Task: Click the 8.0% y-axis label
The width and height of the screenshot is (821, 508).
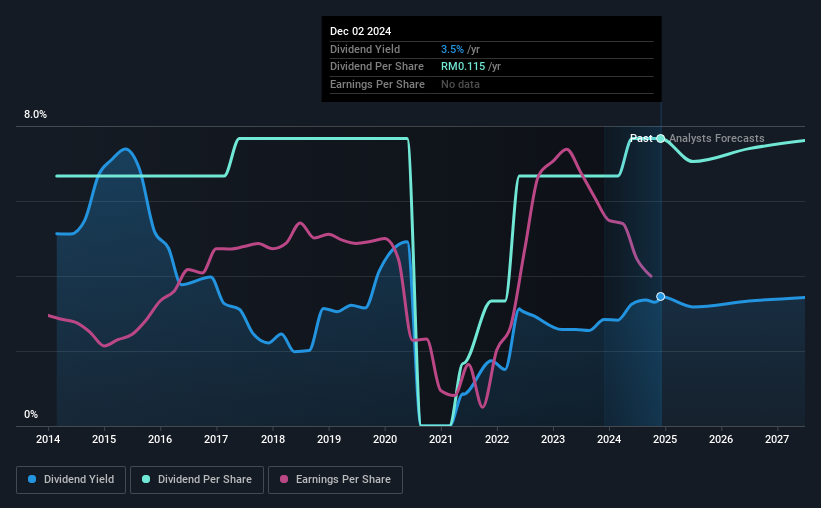Action: tap(35, 114)
